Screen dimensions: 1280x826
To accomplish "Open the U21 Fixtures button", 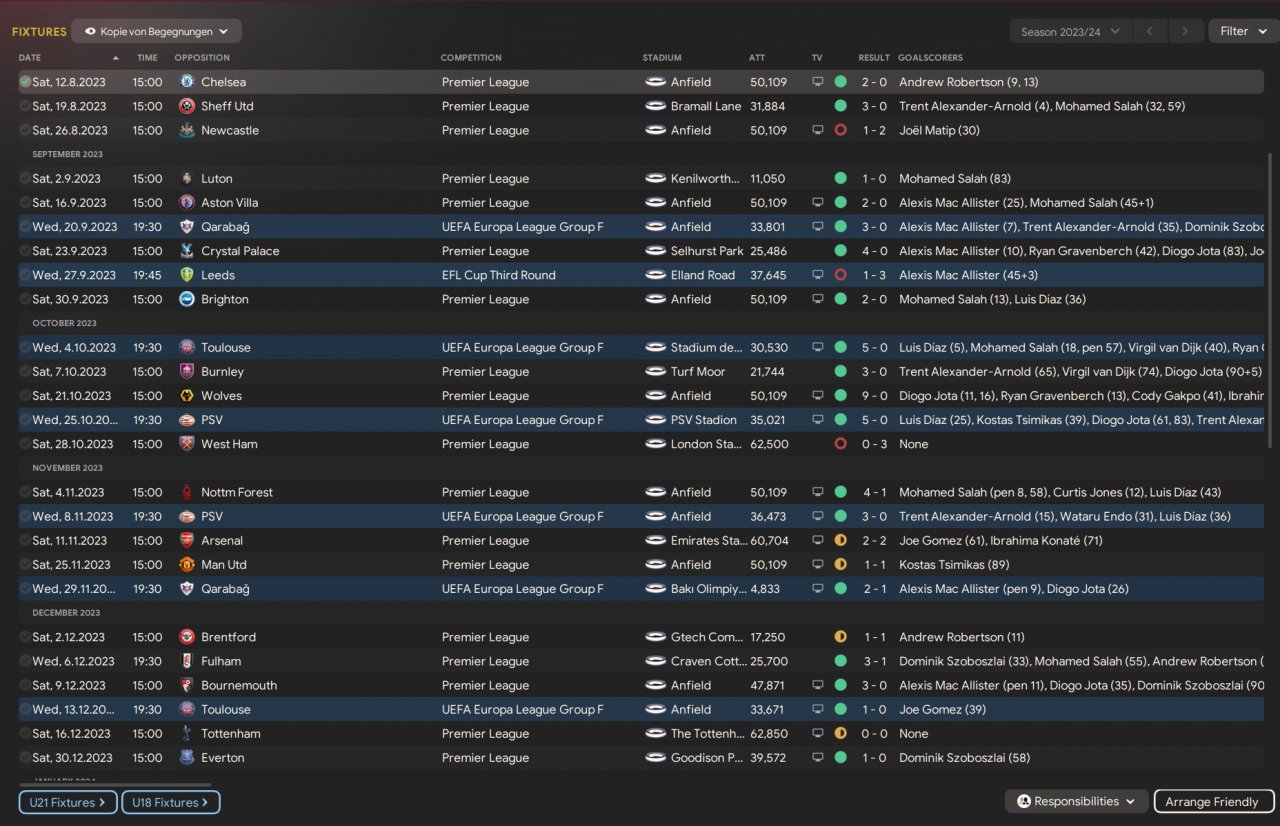I will pyautogui.click(x=68, y=802).
